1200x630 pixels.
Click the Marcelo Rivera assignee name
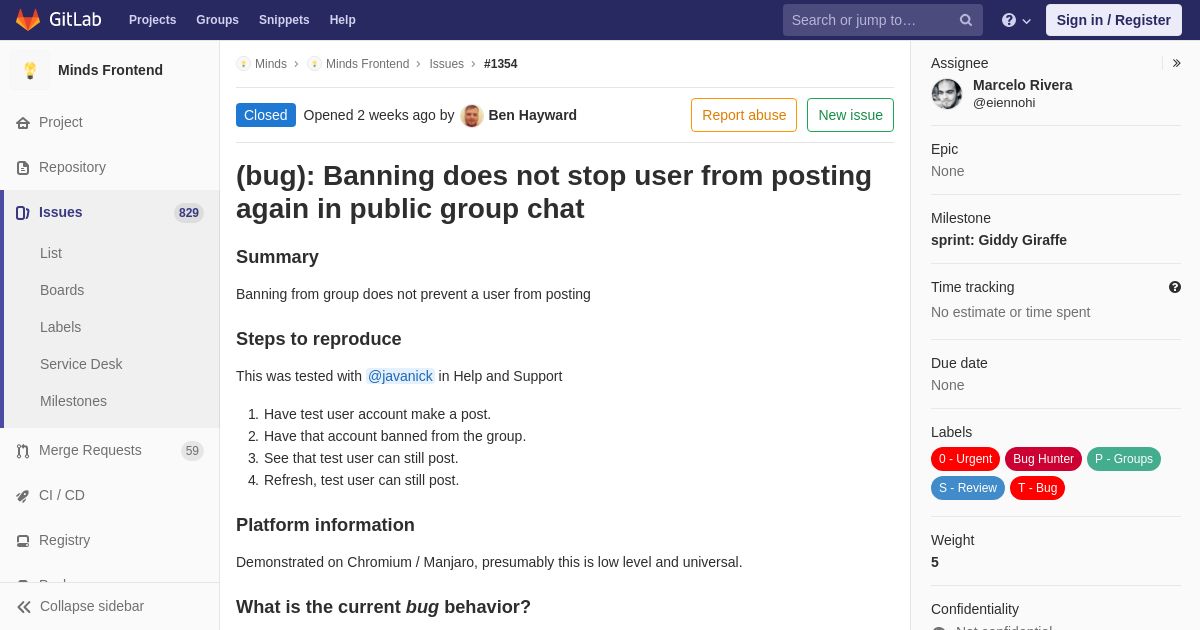tap(1023, 85)
